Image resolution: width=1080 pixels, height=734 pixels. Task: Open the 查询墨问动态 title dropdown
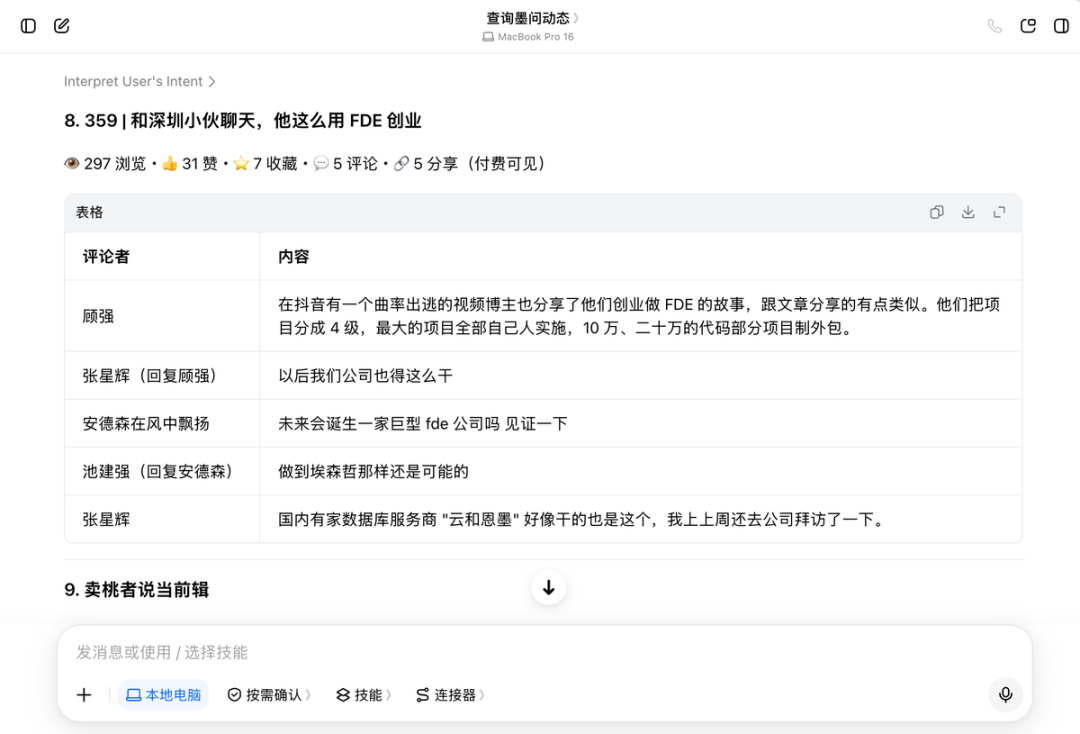tap(532, 18)
